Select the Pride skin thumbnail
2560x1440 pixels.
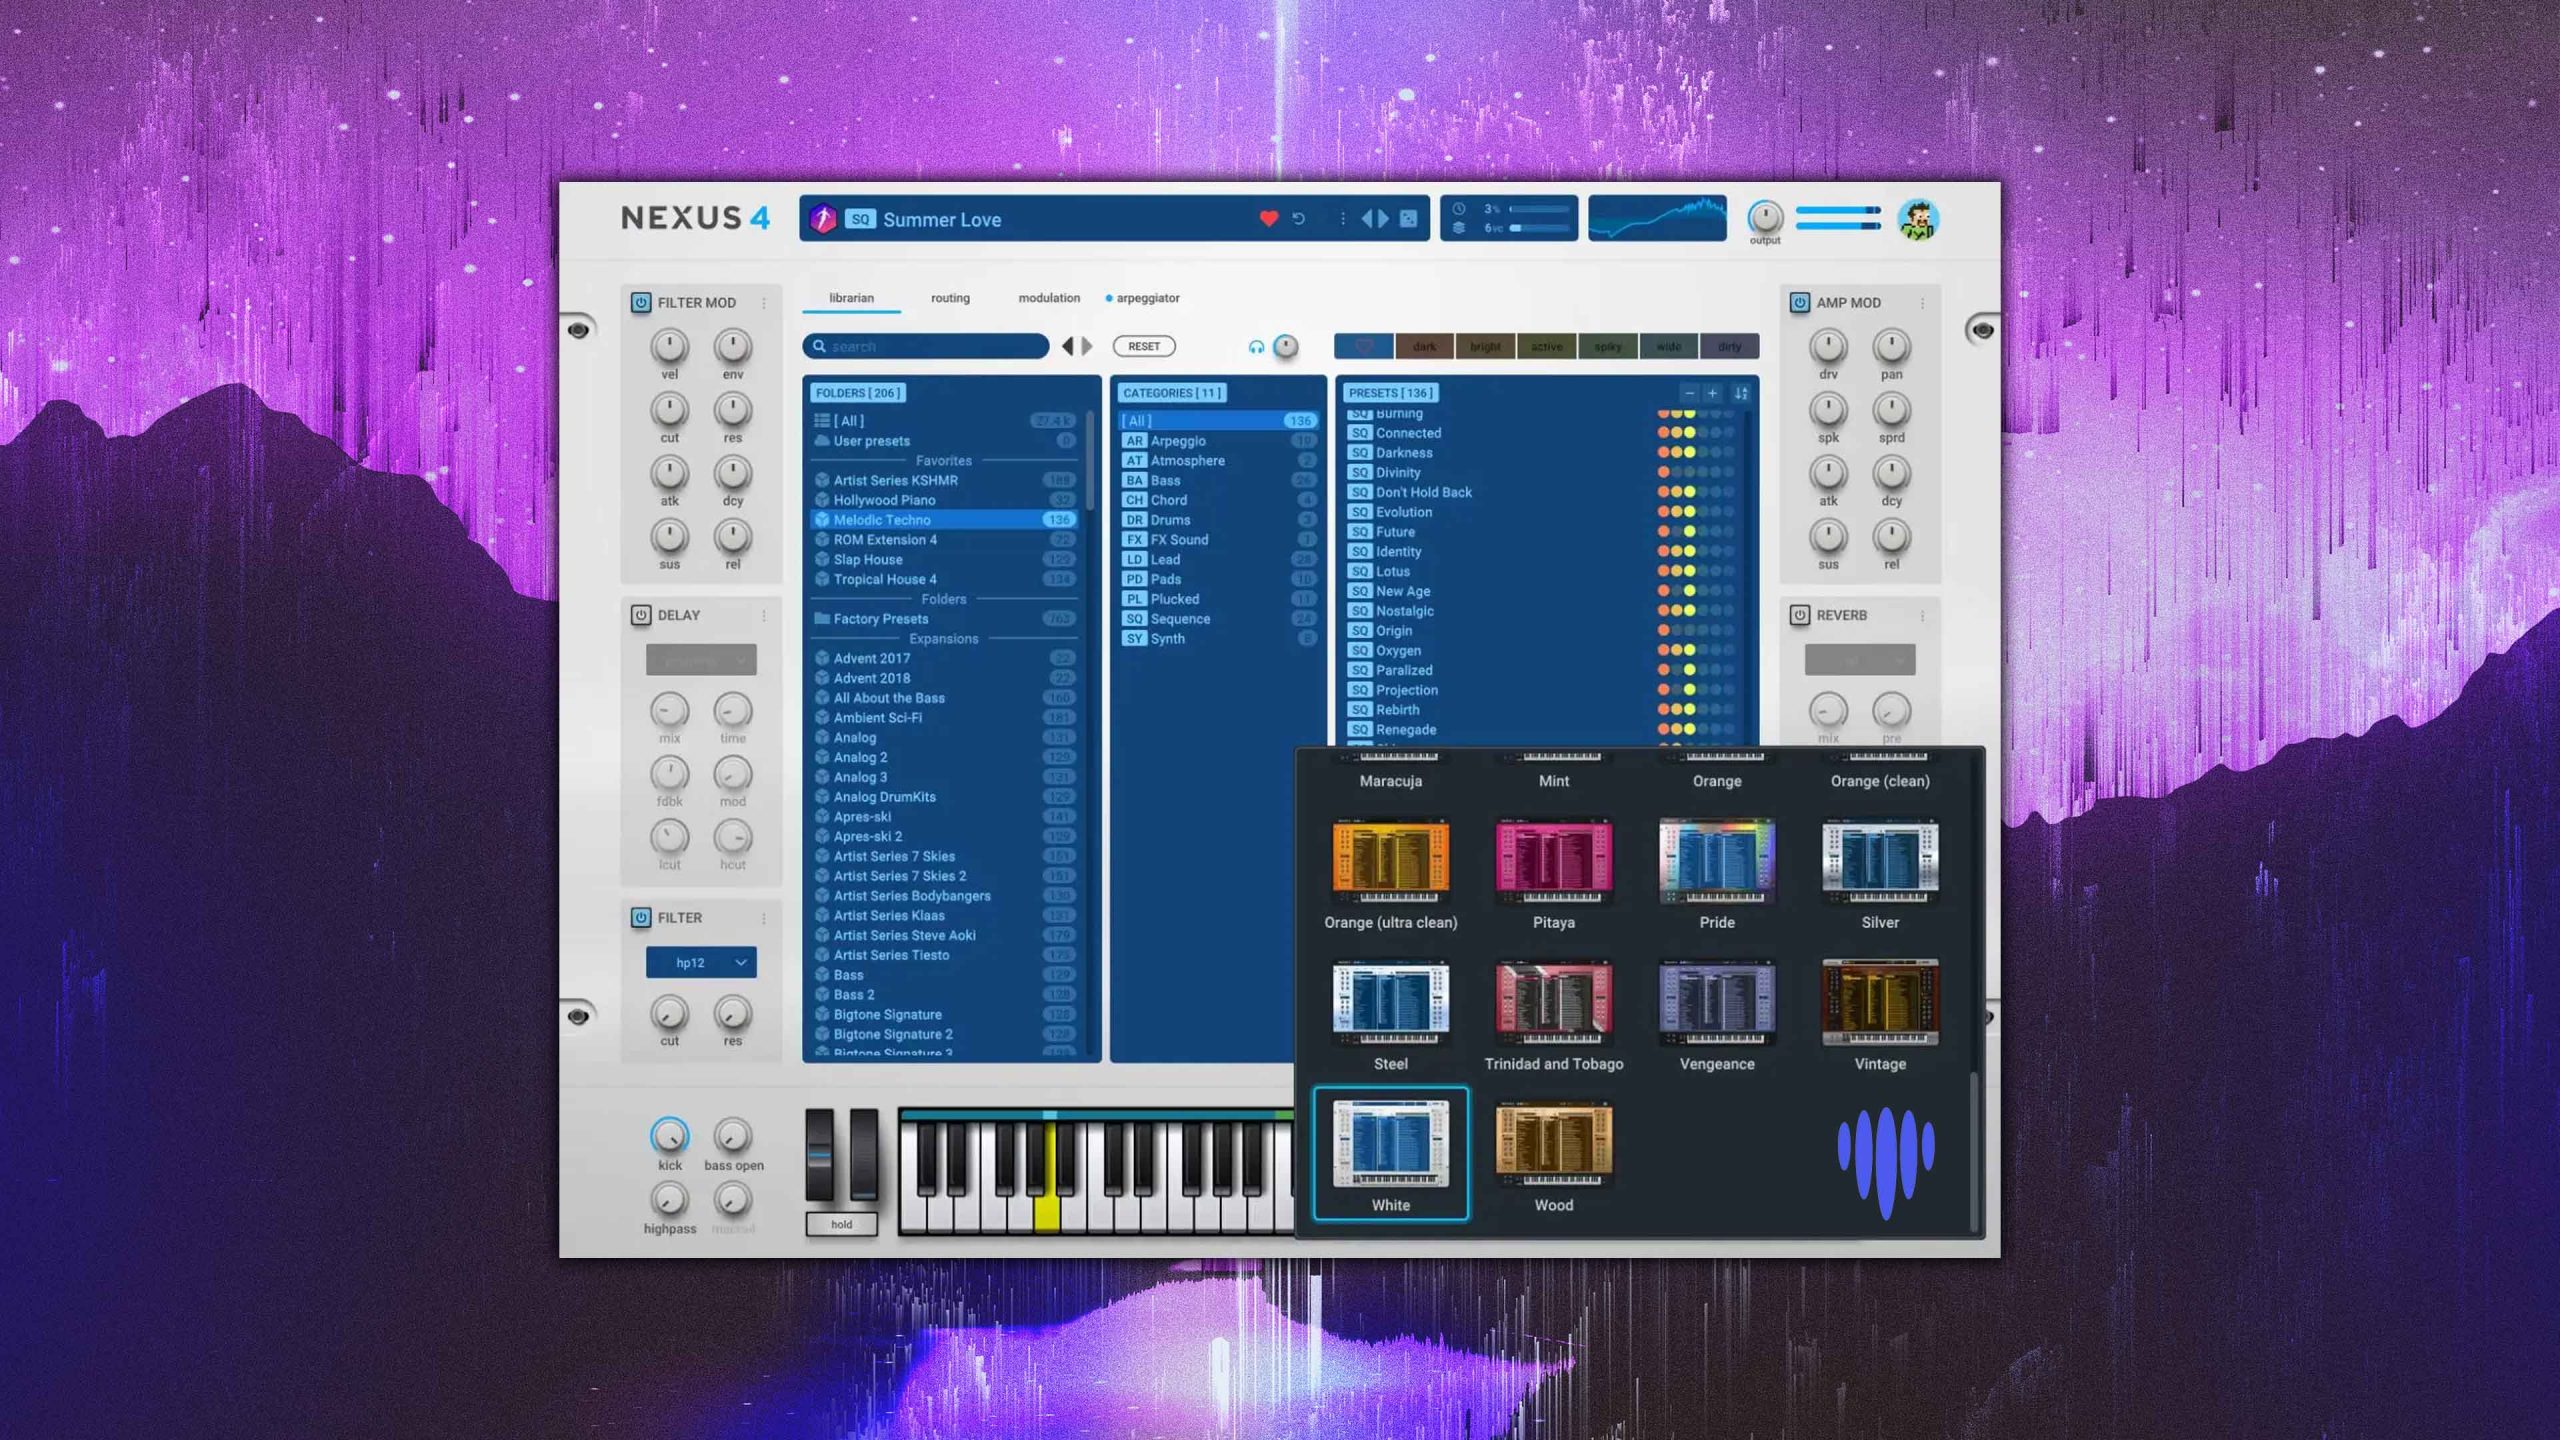[x=1717, y=862]
